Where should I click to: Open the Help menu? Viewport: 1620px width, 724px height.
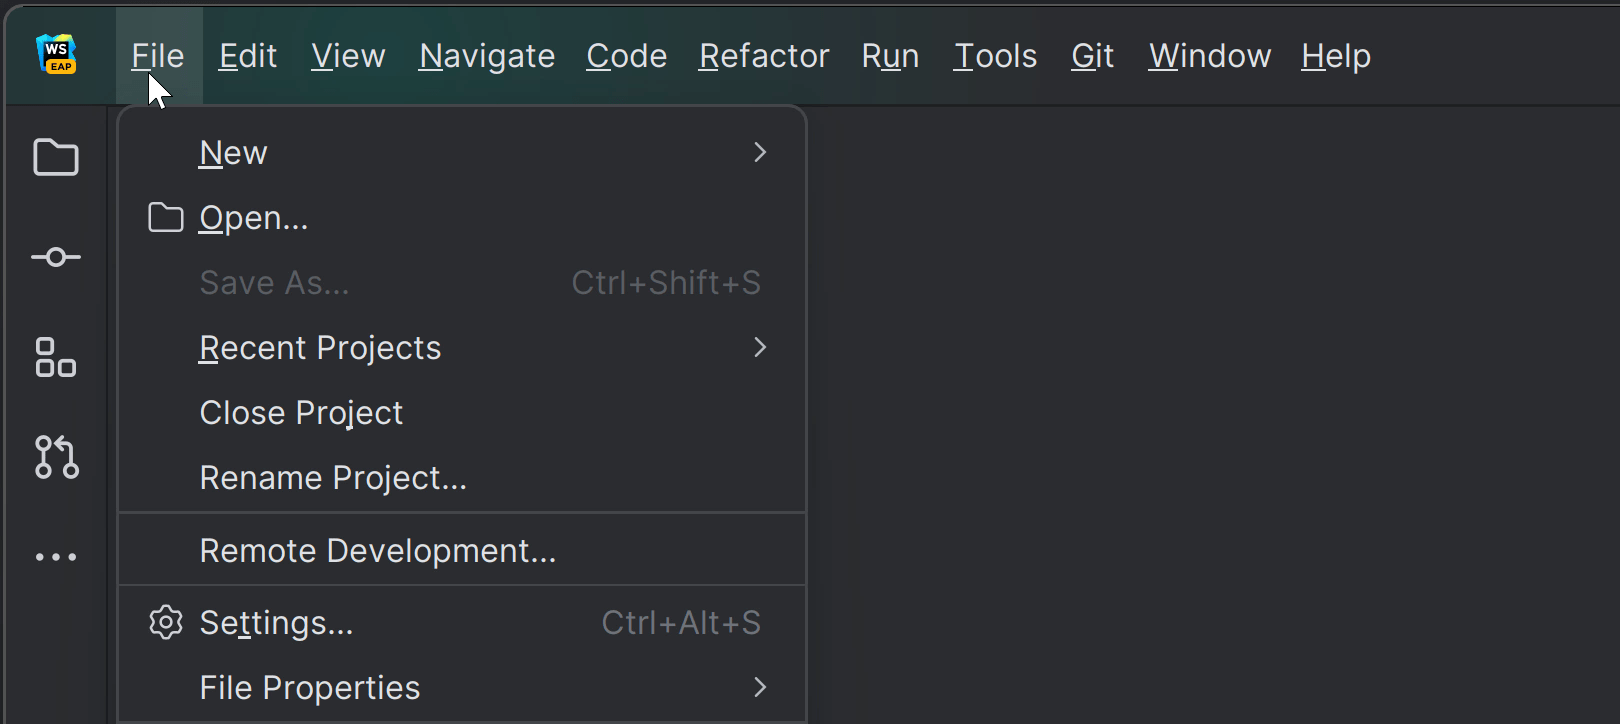(1335, 56)
